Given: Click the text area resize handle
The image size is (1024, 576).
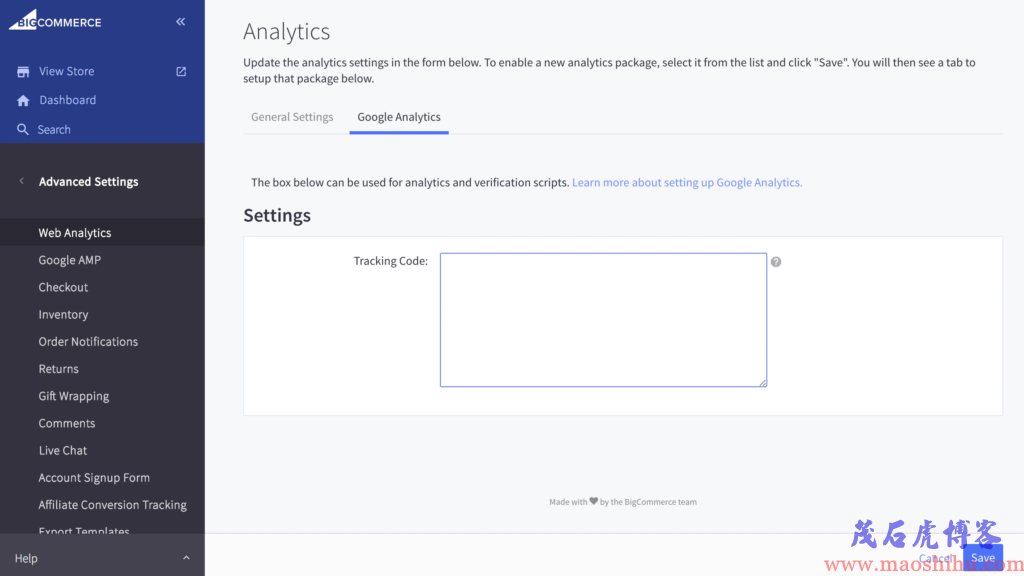Looking at the screenshot, I should (762, 383).
